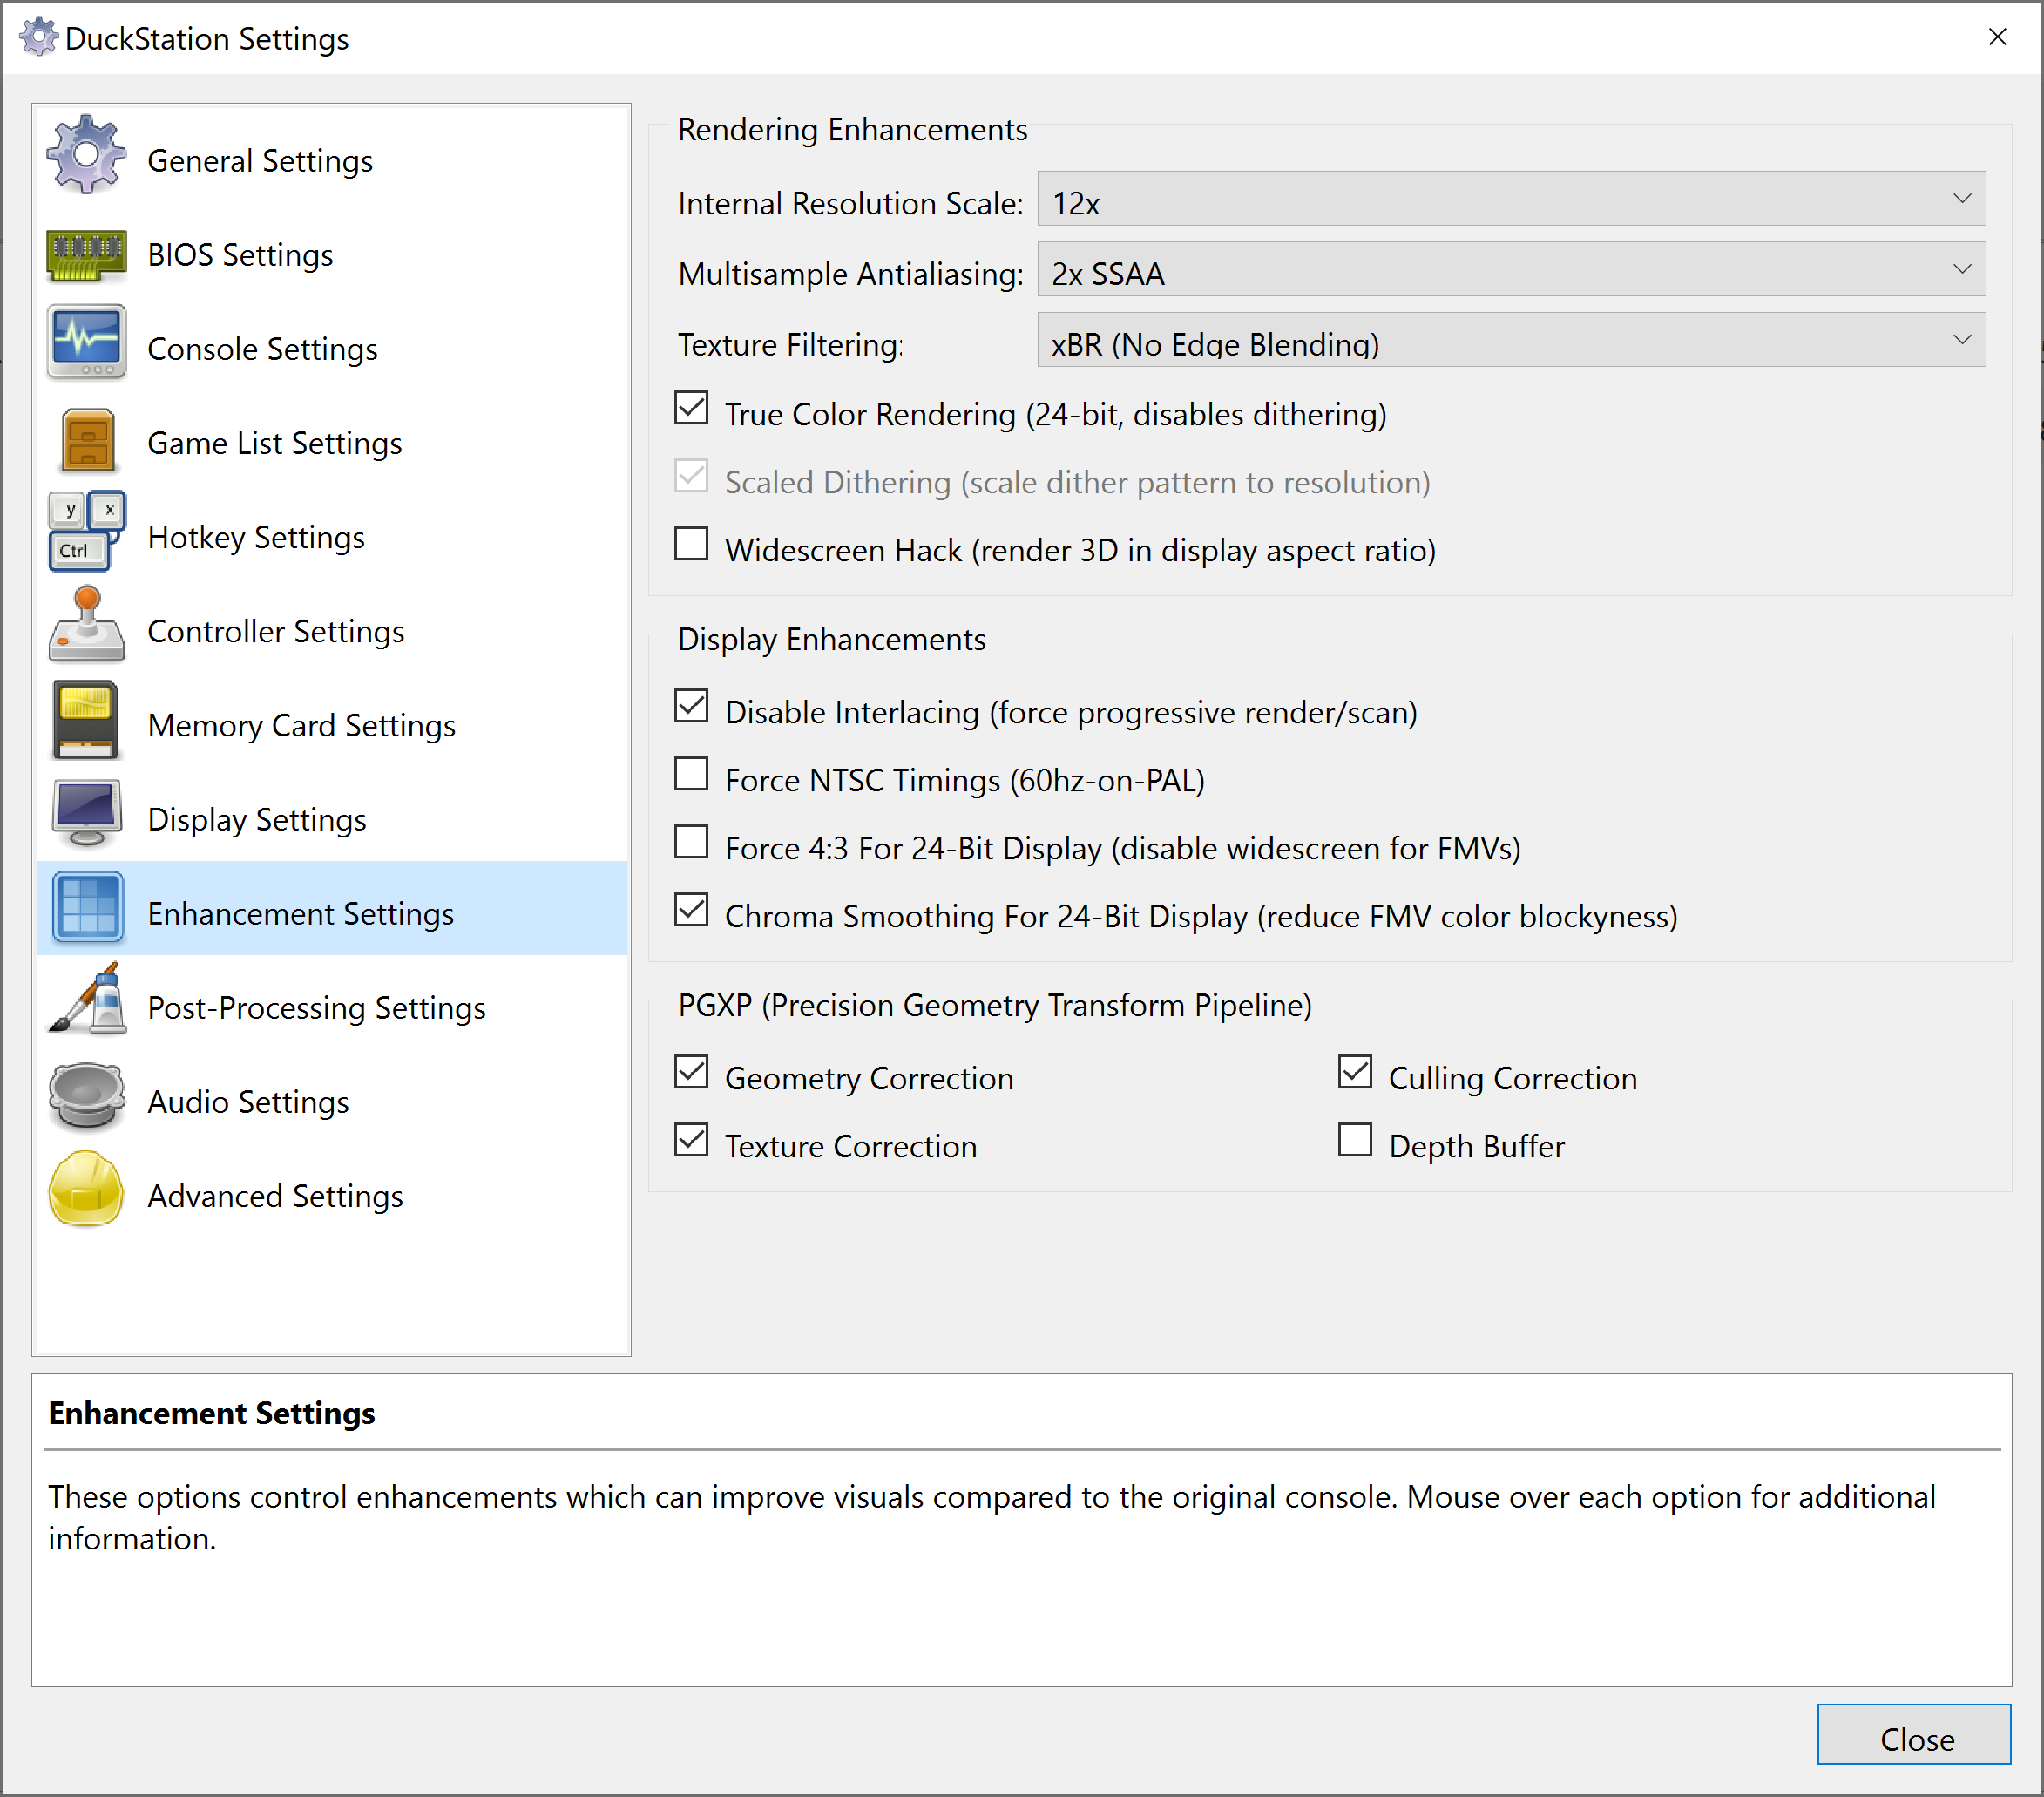2044x1797 pixels.
Task: Open Audio Settings label
Action: pyautogui.click(x=248, y=1101)
